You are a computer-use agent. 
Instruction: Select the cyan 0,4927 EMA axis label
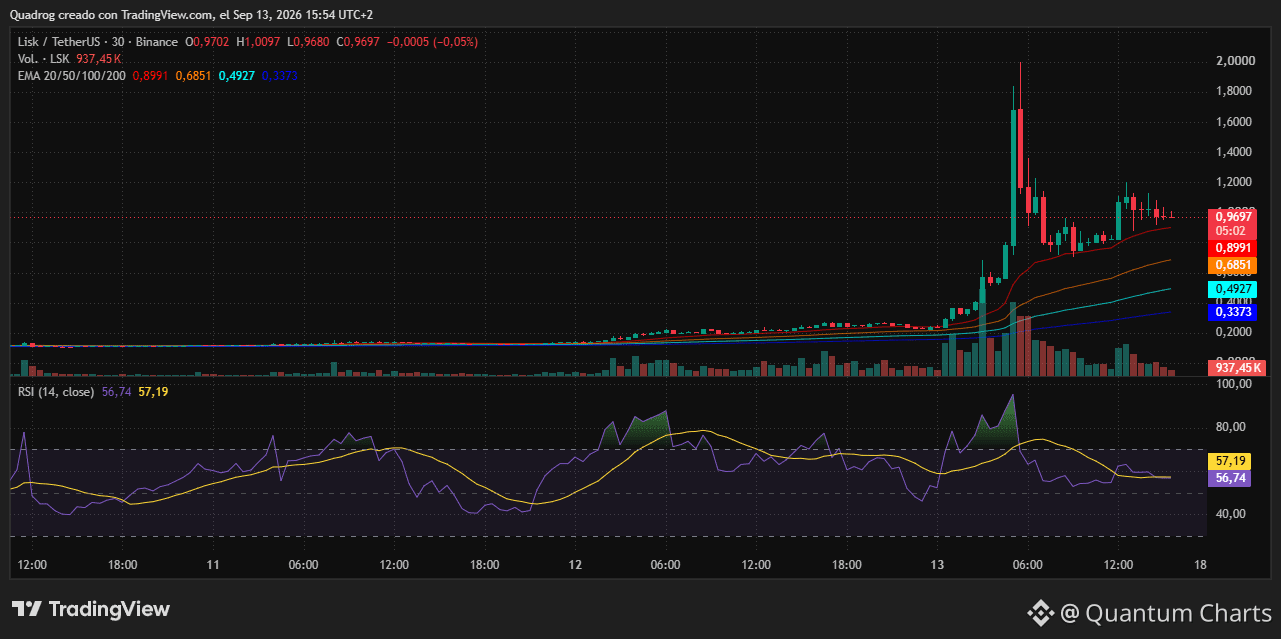coord(1231,289)
